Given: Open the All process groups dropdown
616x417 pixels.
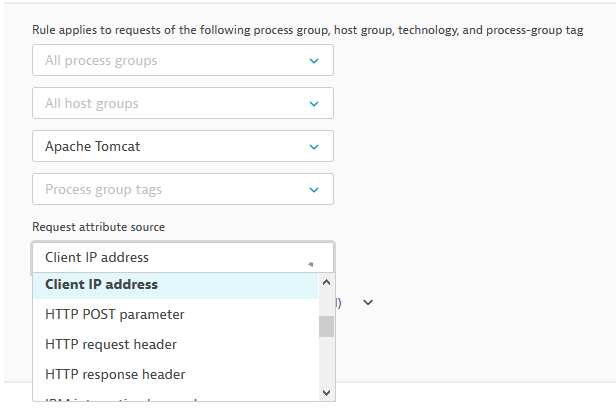Looking at the screenshot, I should (170, 61).
